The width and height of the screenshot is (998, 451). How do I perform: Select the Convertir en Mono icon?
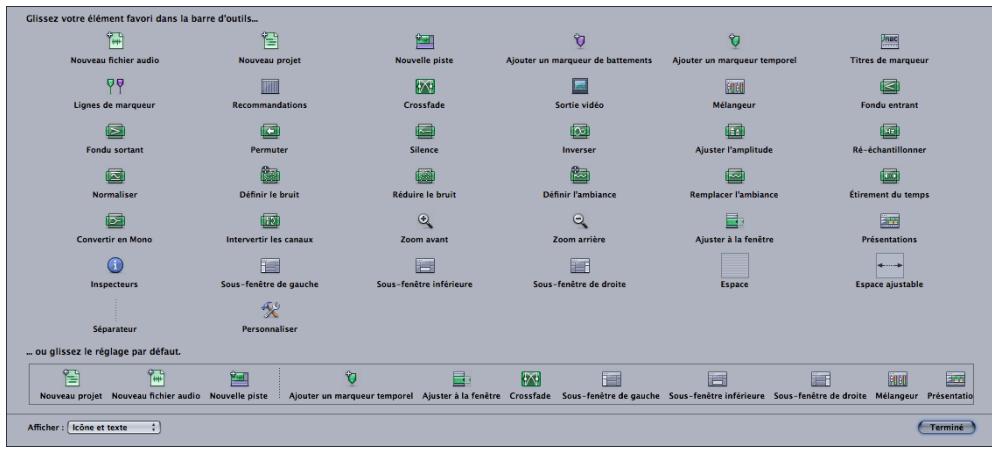[115, 221]
